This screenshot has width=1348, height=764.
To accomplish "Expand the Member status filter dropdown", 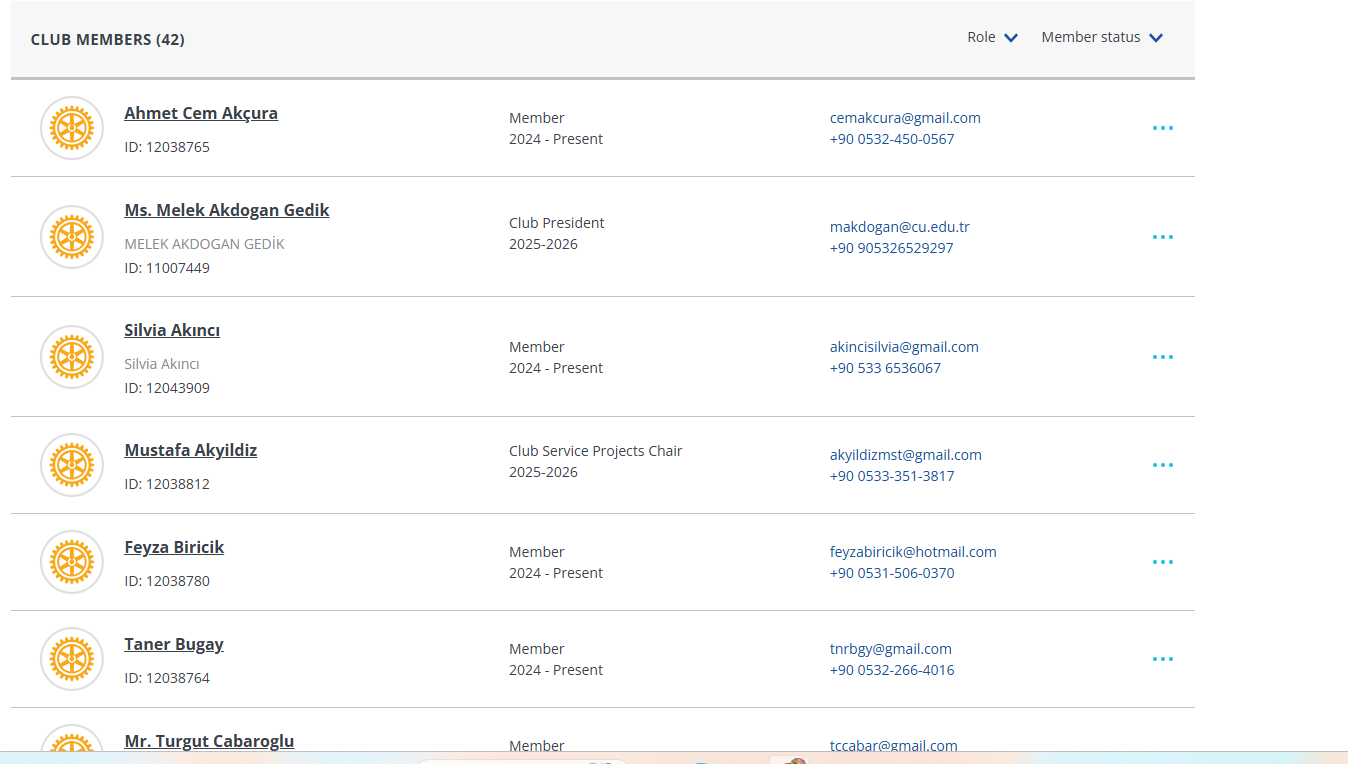I will coord(1102,37).
